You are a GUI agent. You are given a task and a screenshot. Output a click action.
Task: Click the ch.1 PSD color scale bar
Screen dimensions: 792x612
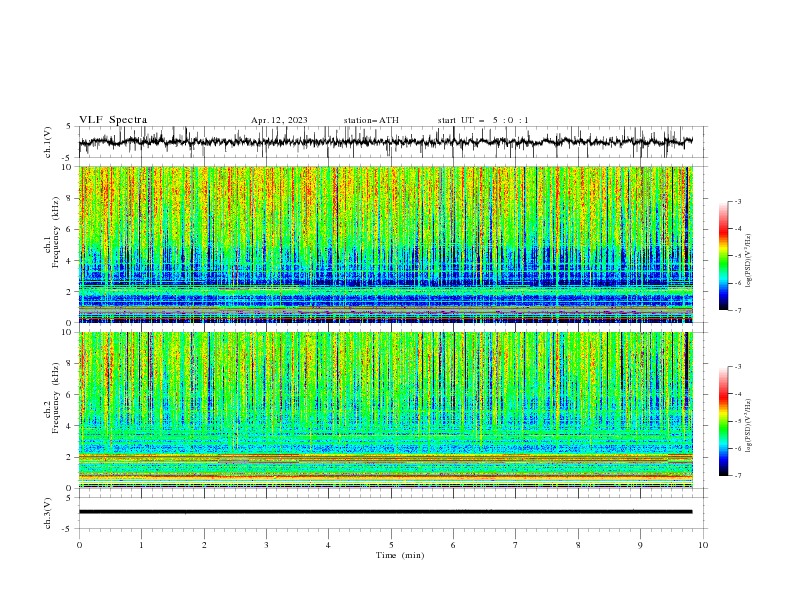(724, 256)
